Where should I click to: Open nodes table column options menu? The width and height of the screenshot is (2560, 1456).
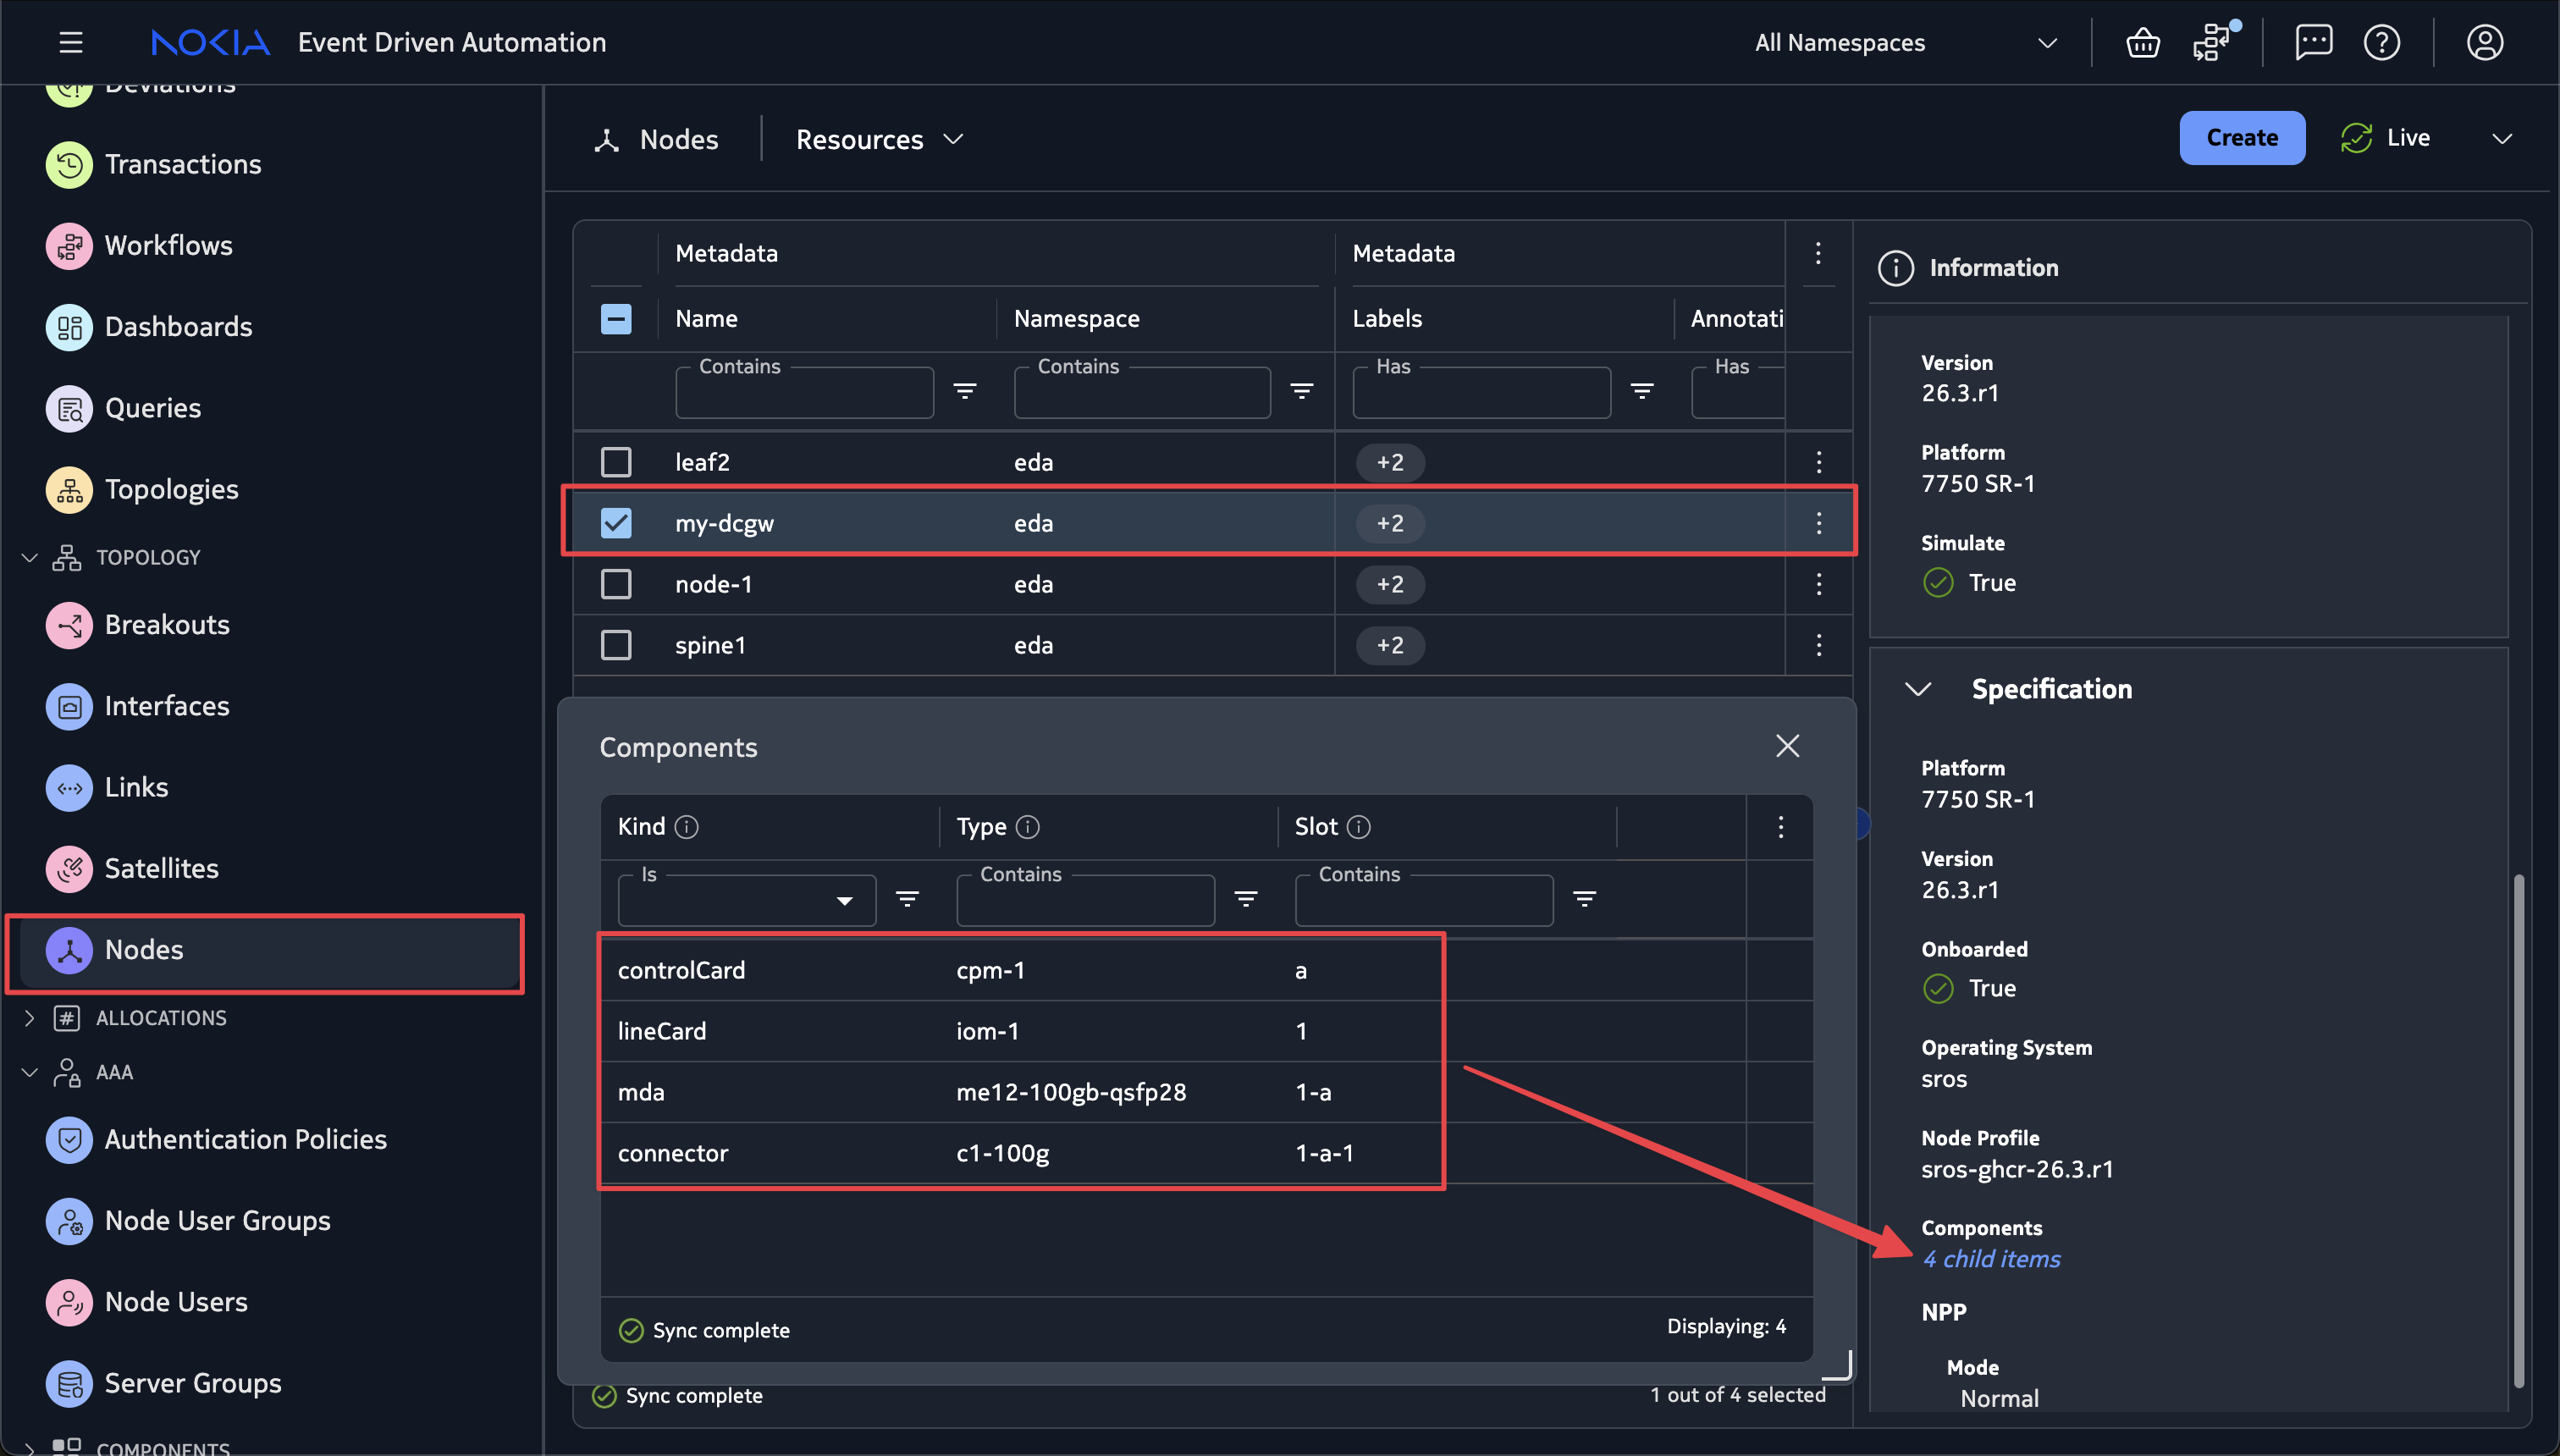tap(1818, 253)
